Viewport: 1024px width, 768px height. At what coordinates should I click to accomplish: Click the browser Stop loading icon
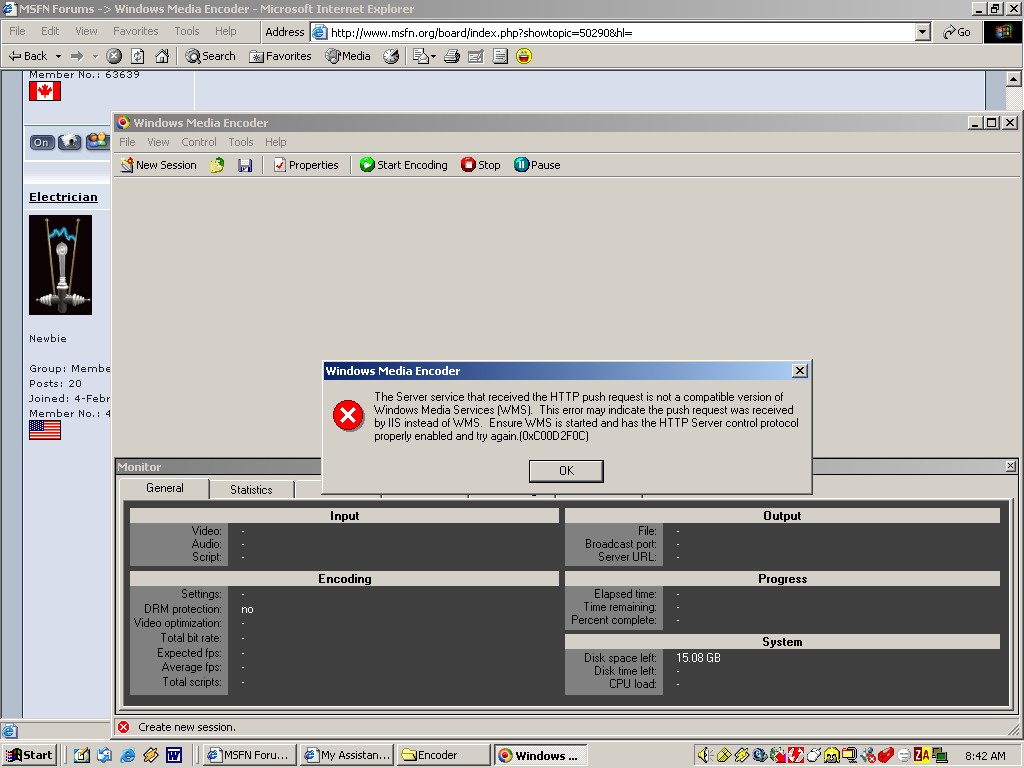[x=114, y=56]
